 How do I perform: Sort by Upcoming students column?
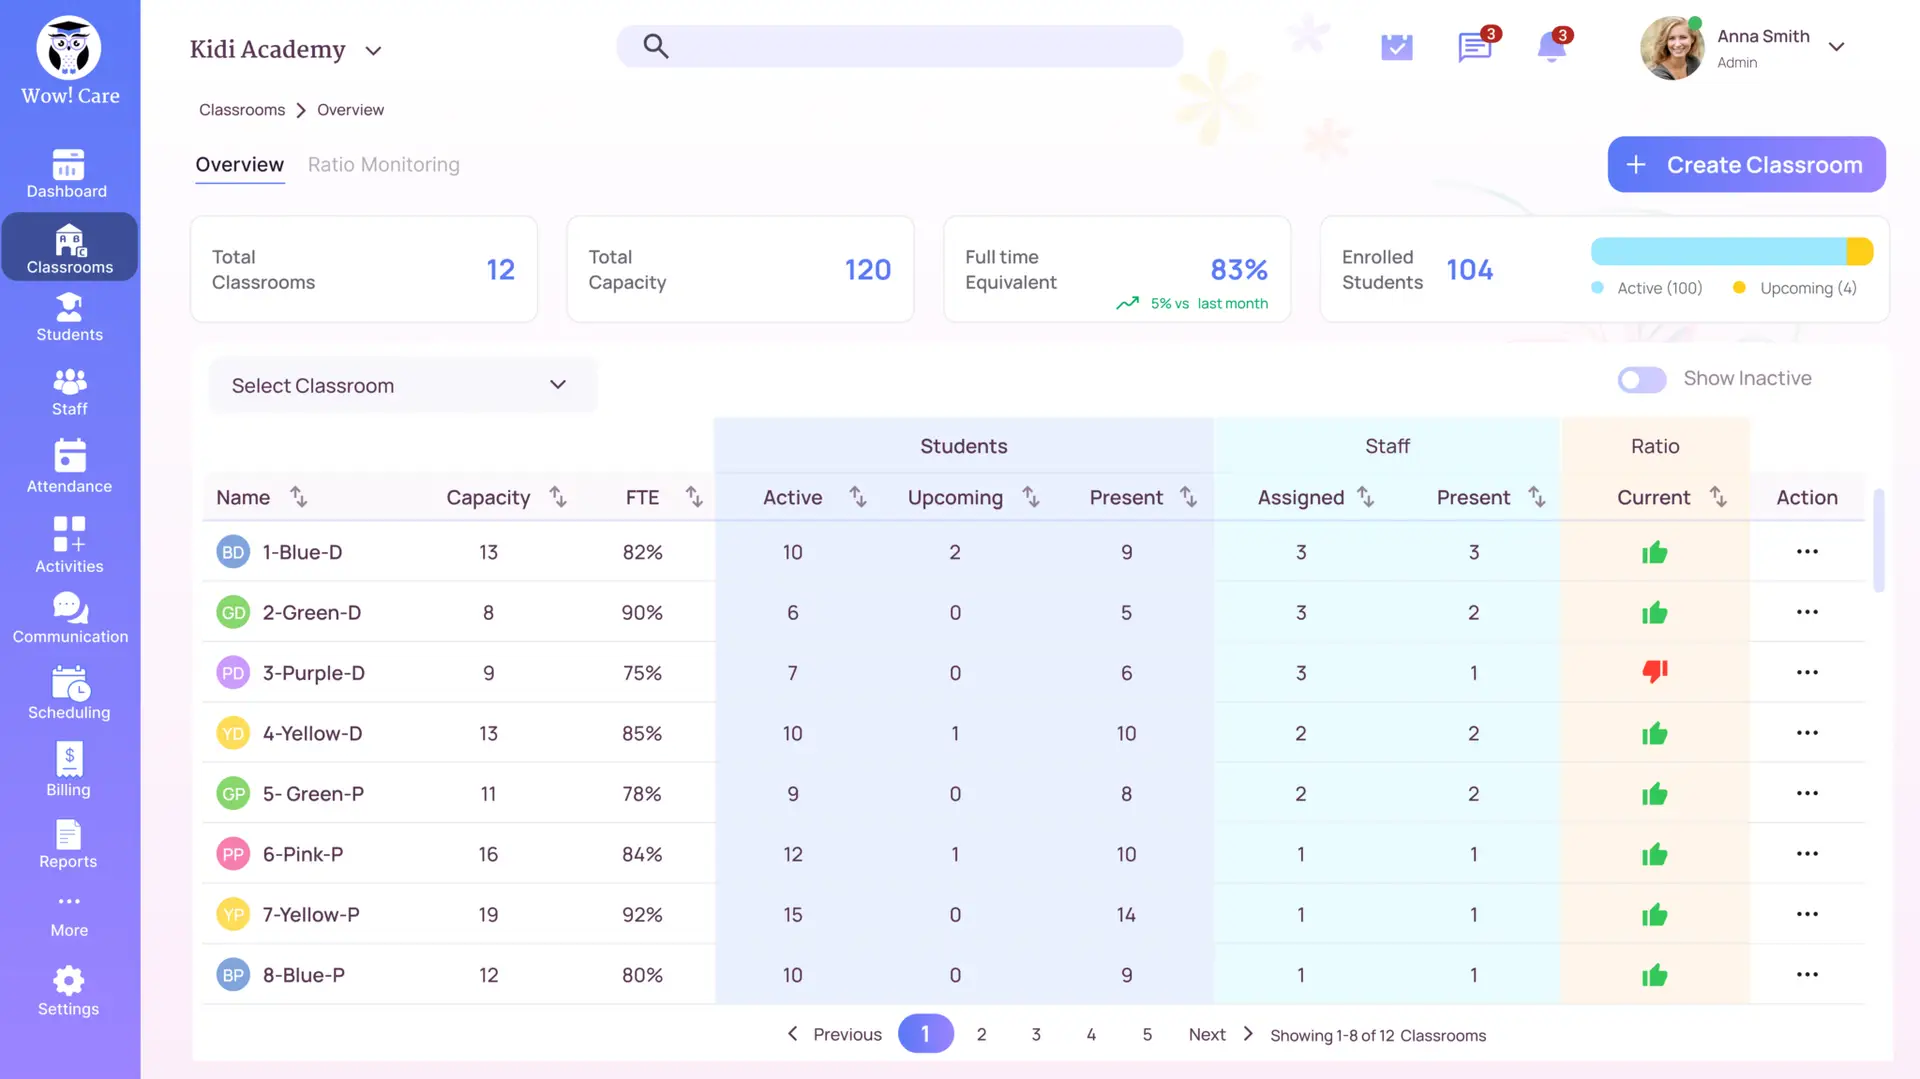1031,497
